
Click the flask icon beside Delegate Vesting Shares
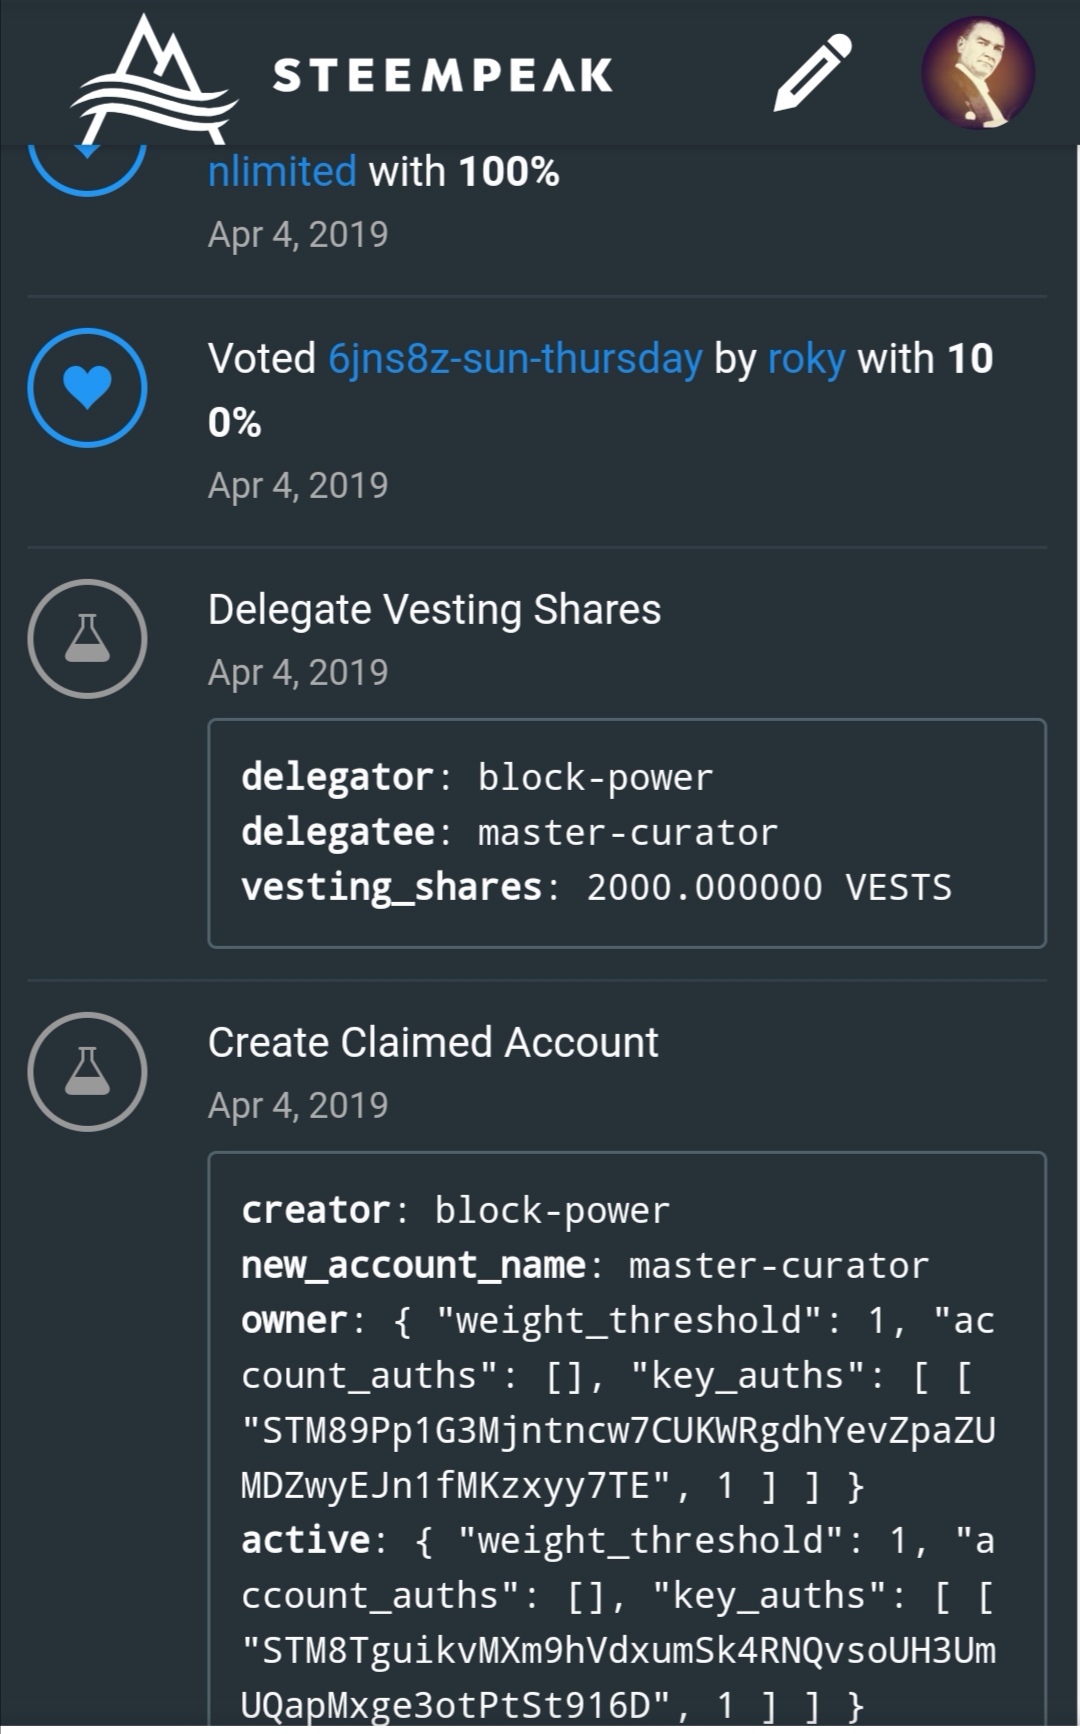[88, 639]
